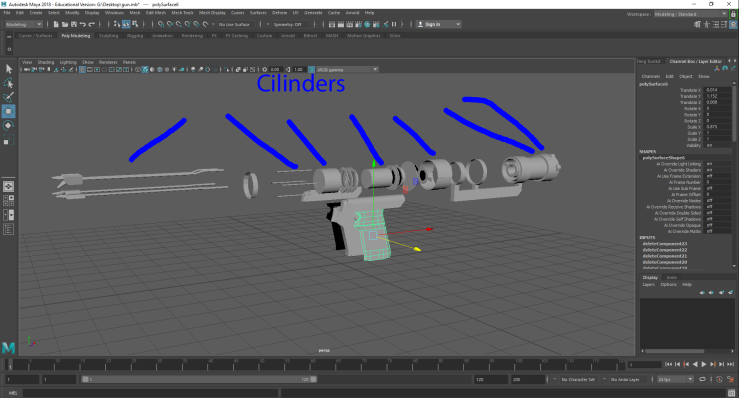Screen dimensions: 739x398
Task: Go to start of playback range
Action: pyautogui.click(x=668, y=364)
